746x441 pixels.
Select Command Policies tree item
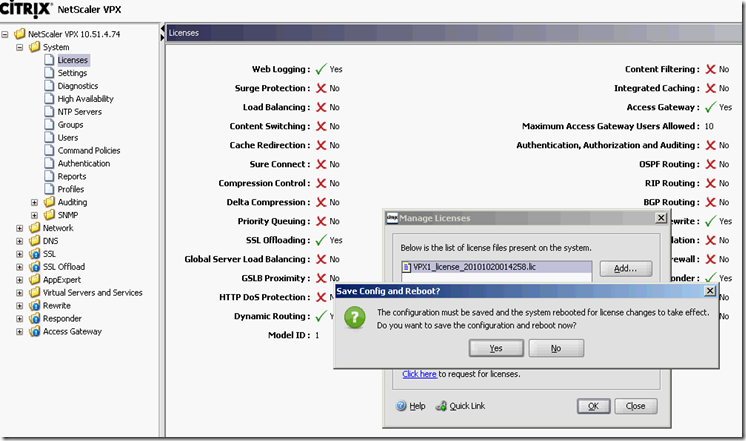(x=89, y=150)
